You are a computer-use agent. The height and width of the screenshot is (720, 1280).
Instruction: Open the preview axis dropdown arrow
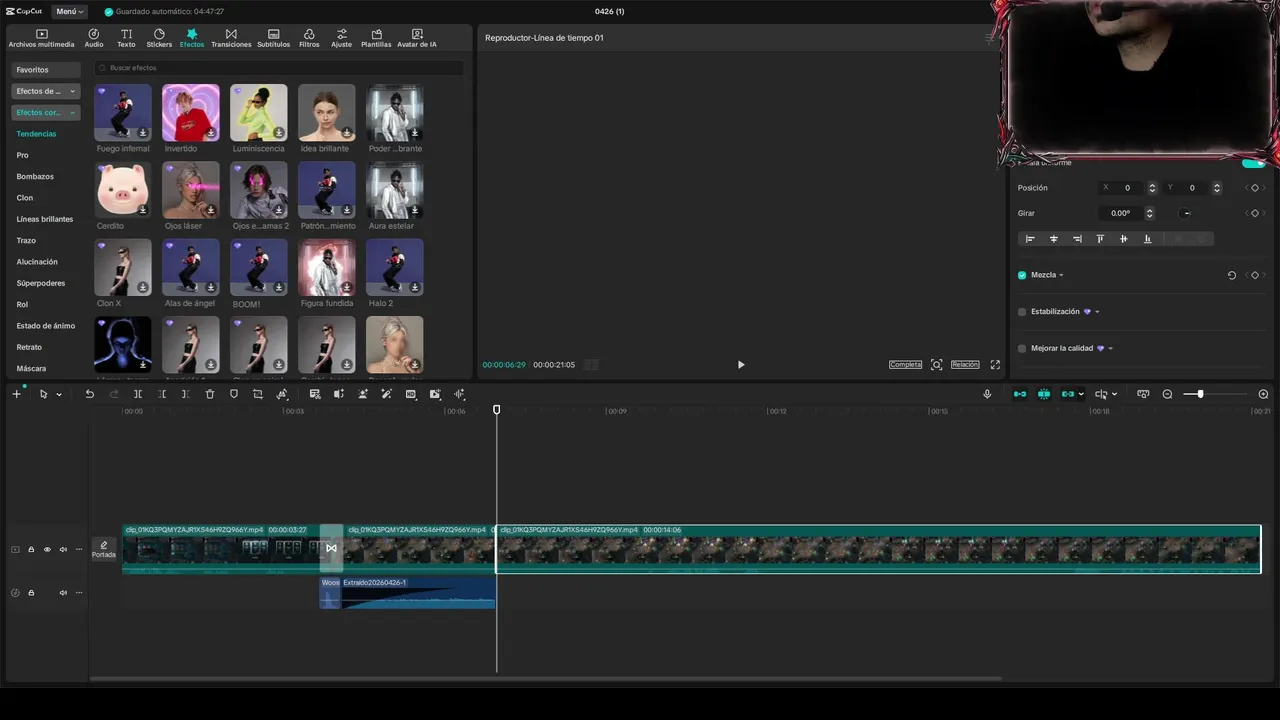(x=1114, y=395)
